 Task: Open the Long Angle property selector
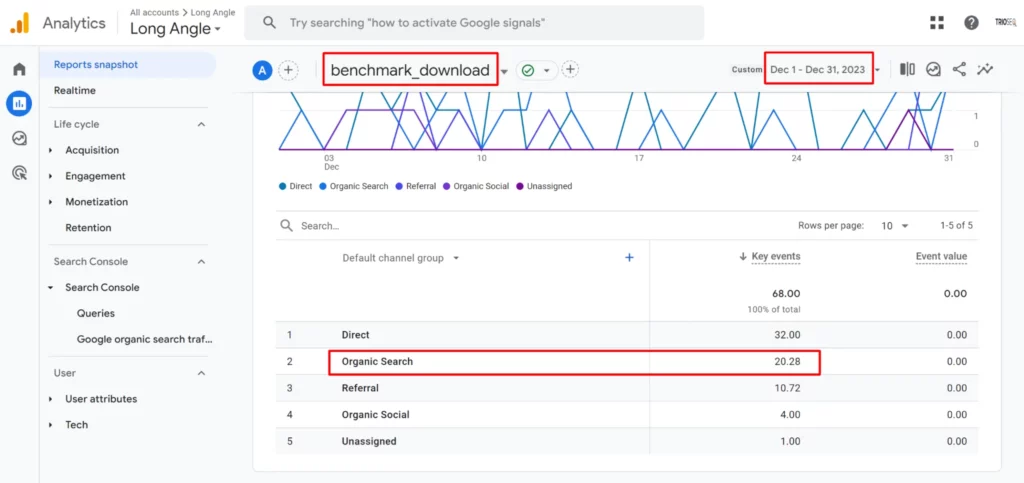point(175,29)
